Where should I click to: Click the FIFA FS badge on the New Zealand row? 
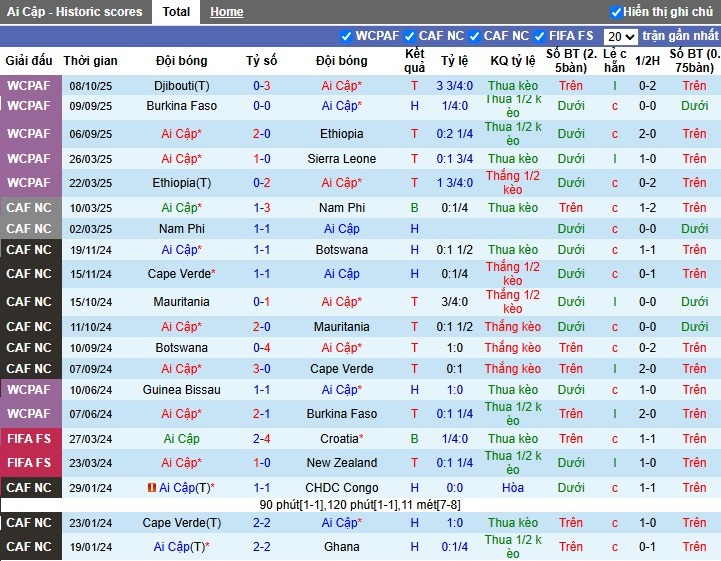coord(29,463)
